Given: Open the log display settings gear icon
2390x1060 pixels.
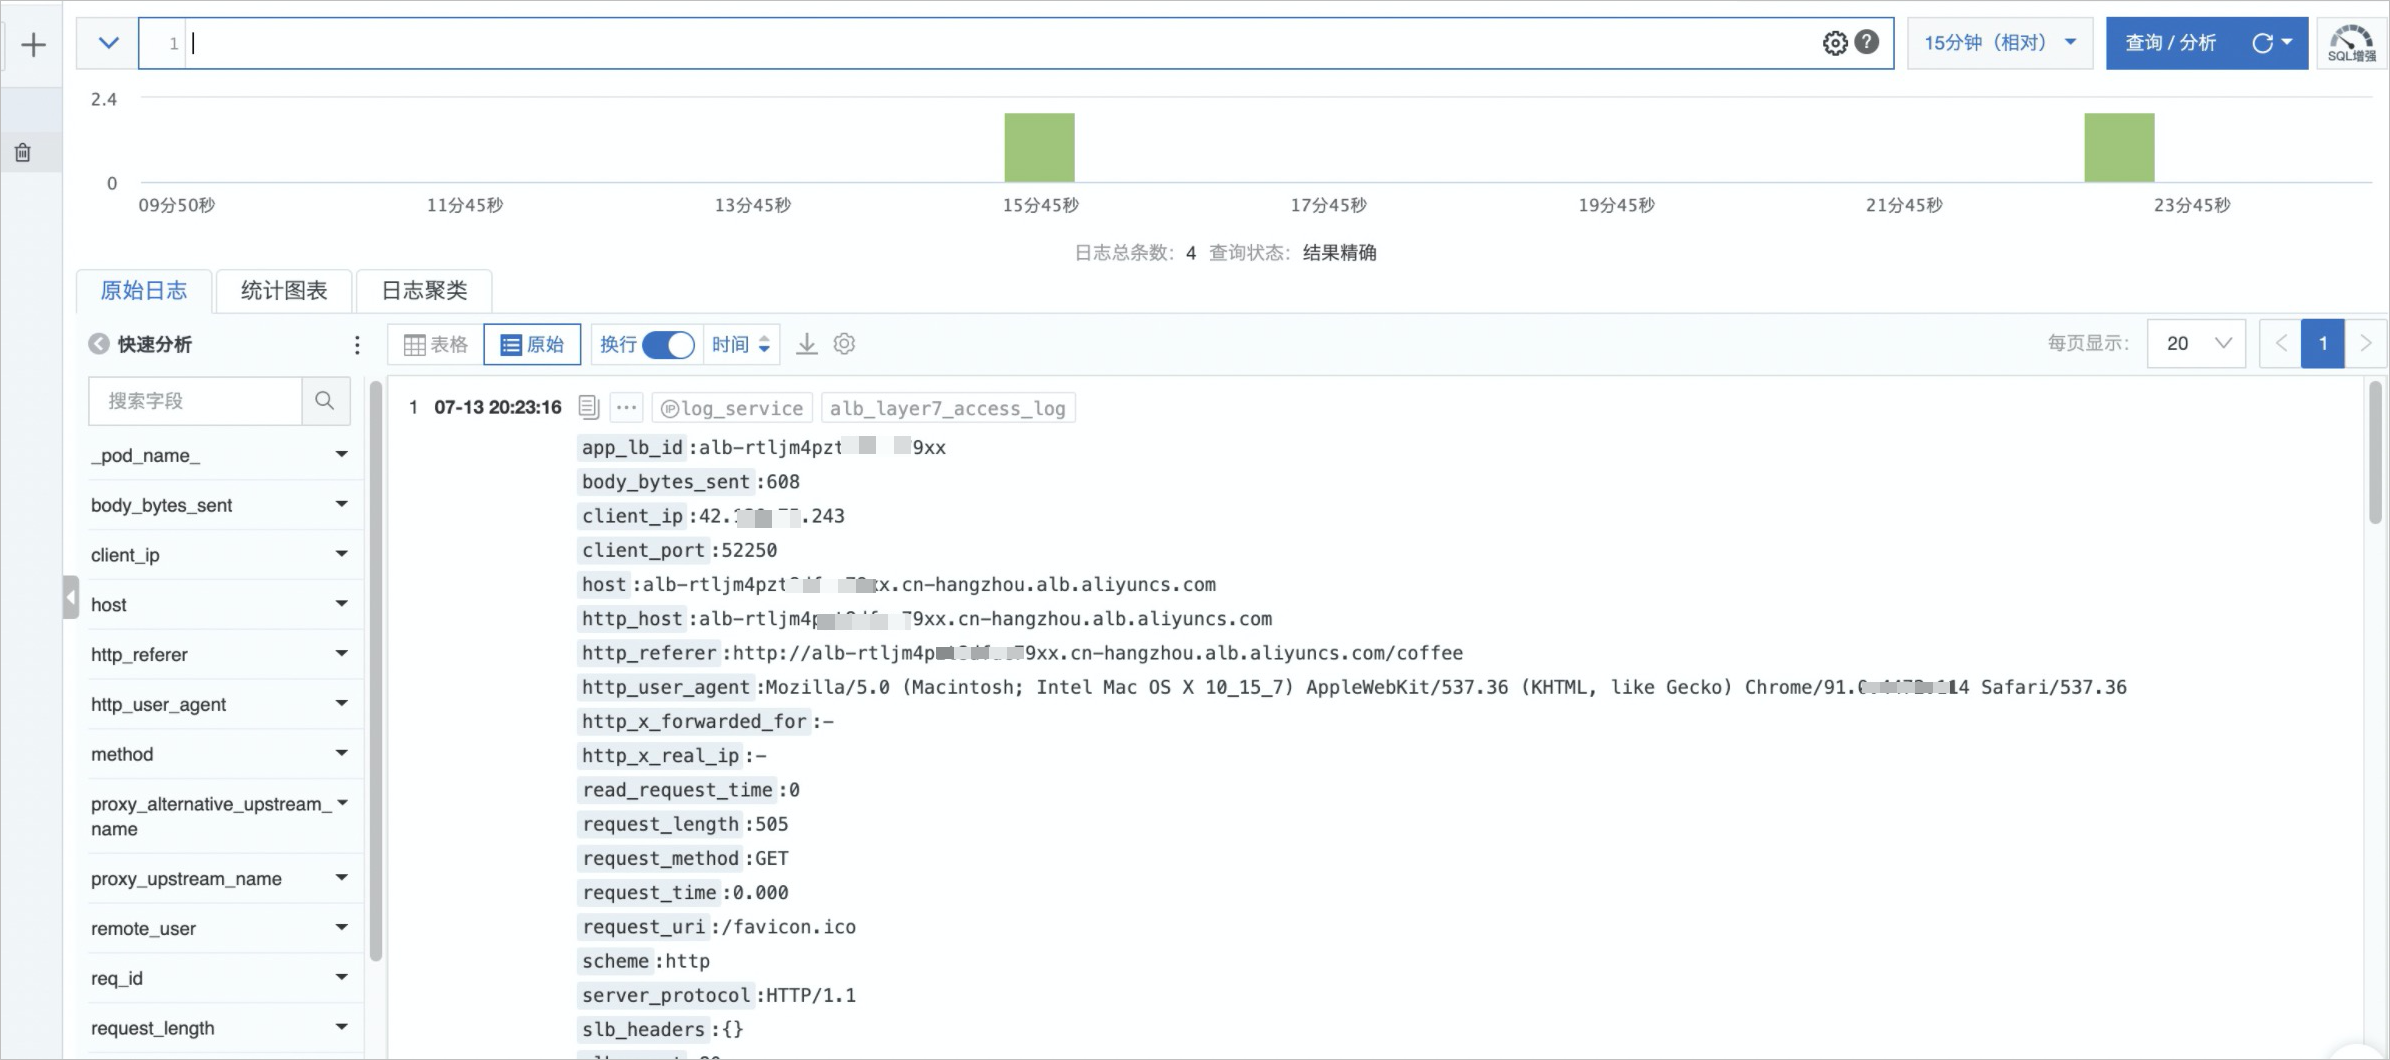Looking at the screenshot, I should 844,344.
